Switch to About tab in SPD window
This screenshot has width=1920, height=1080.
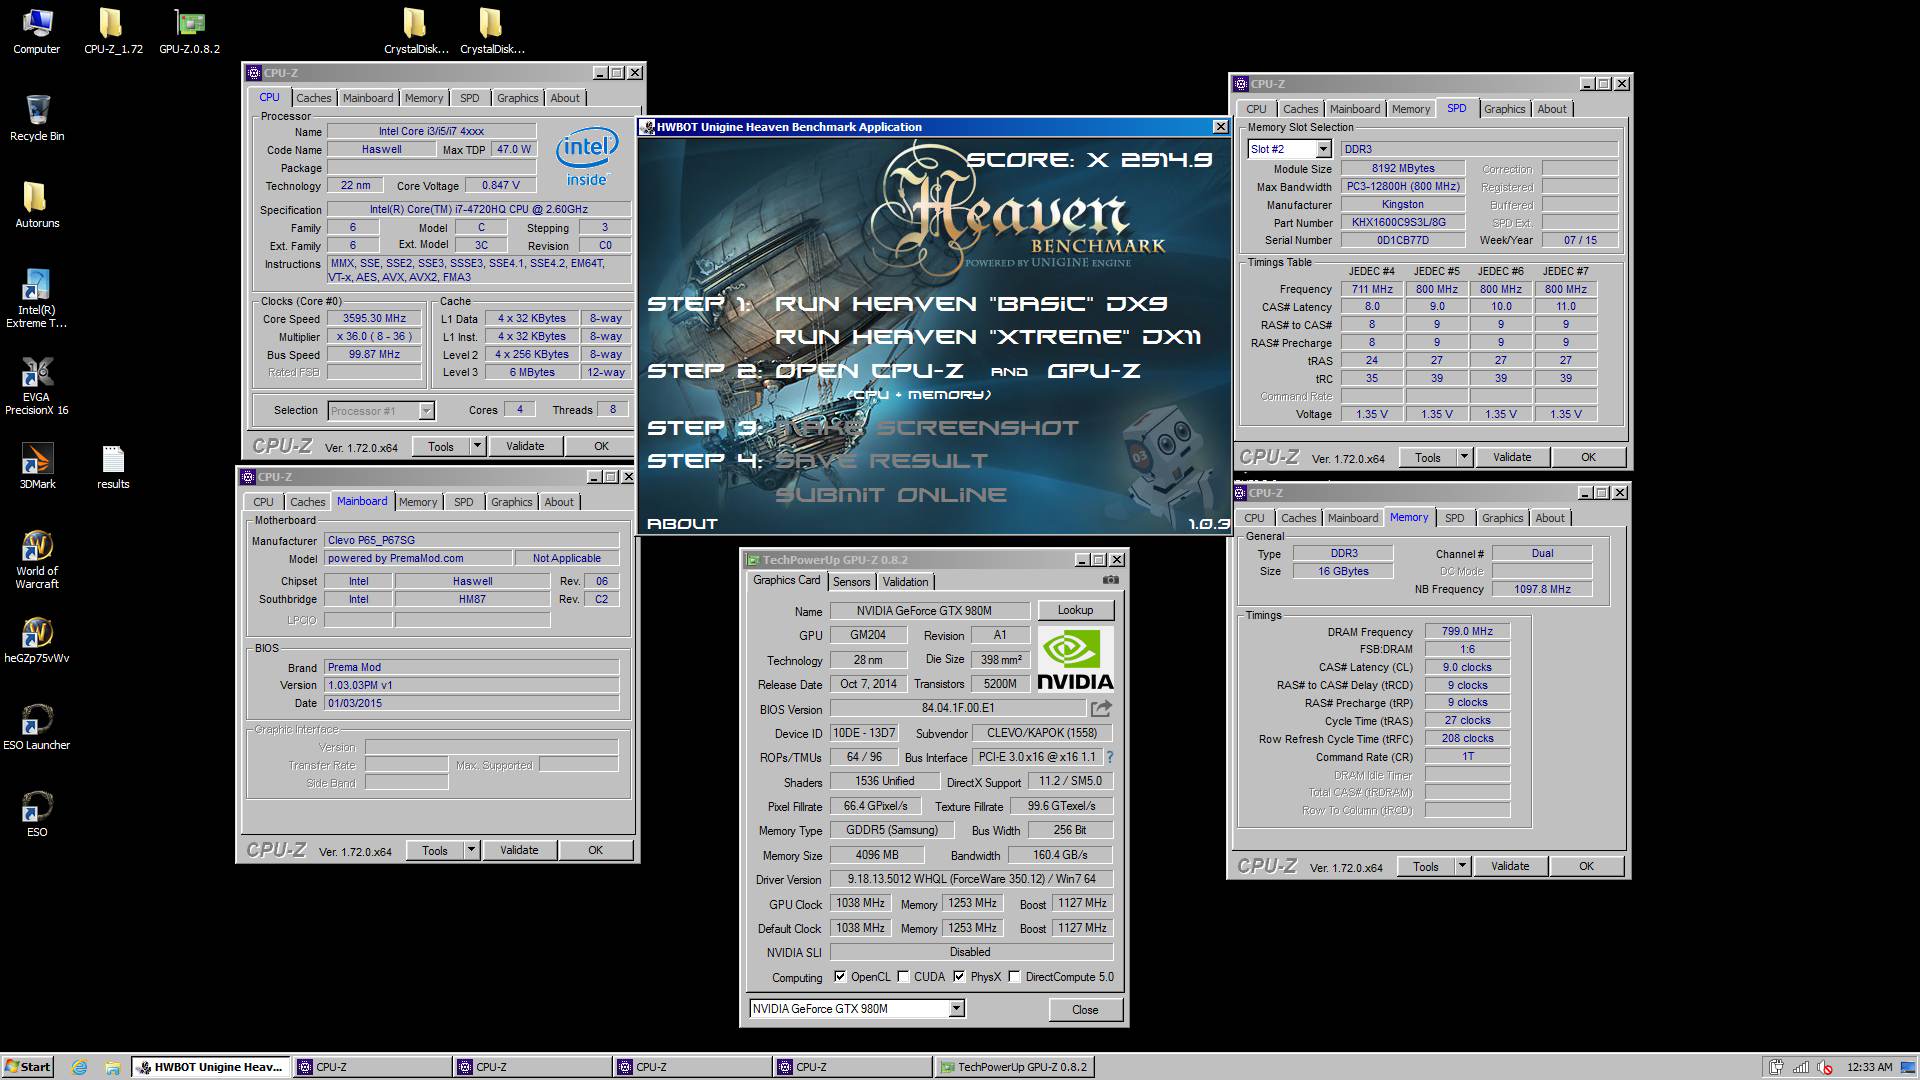click(1552, 109)
